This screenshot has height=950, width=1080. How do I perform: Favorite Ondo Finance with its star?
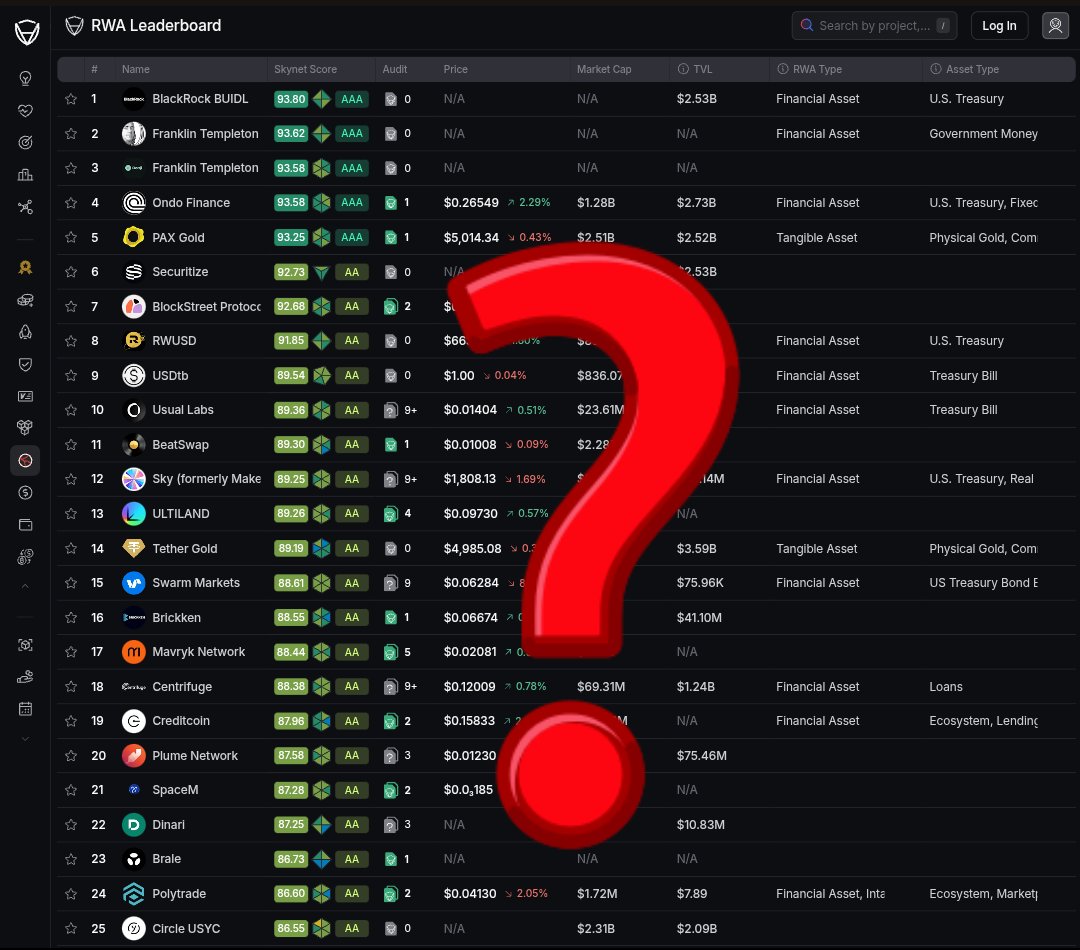[71, 203]
